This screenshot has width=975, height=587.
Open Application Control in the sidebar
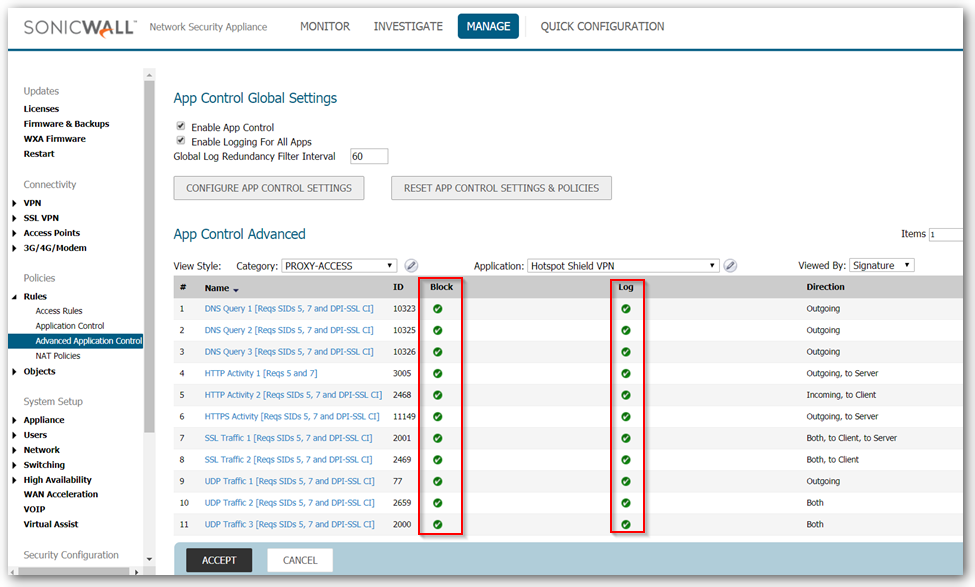pyautogui.click(x=70, y=326)
